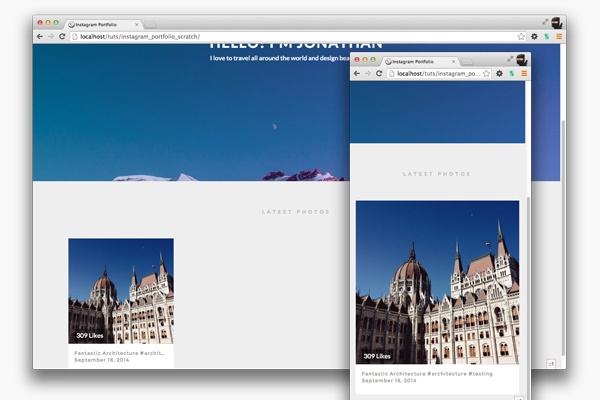The image size is (600, 400).
Task: Click 'September 16, 2014' in the small window
Action: [x=389, y=380]
